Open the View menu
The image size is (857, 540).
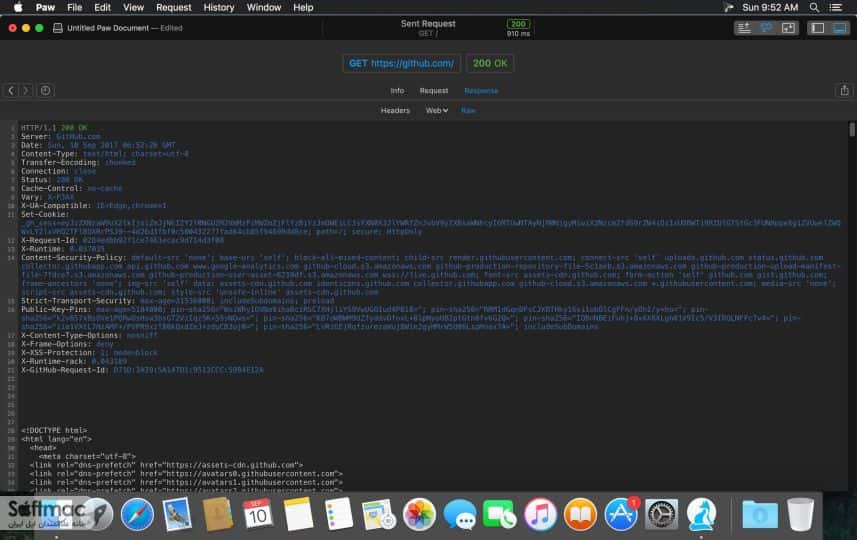click(x=133, y=7)
